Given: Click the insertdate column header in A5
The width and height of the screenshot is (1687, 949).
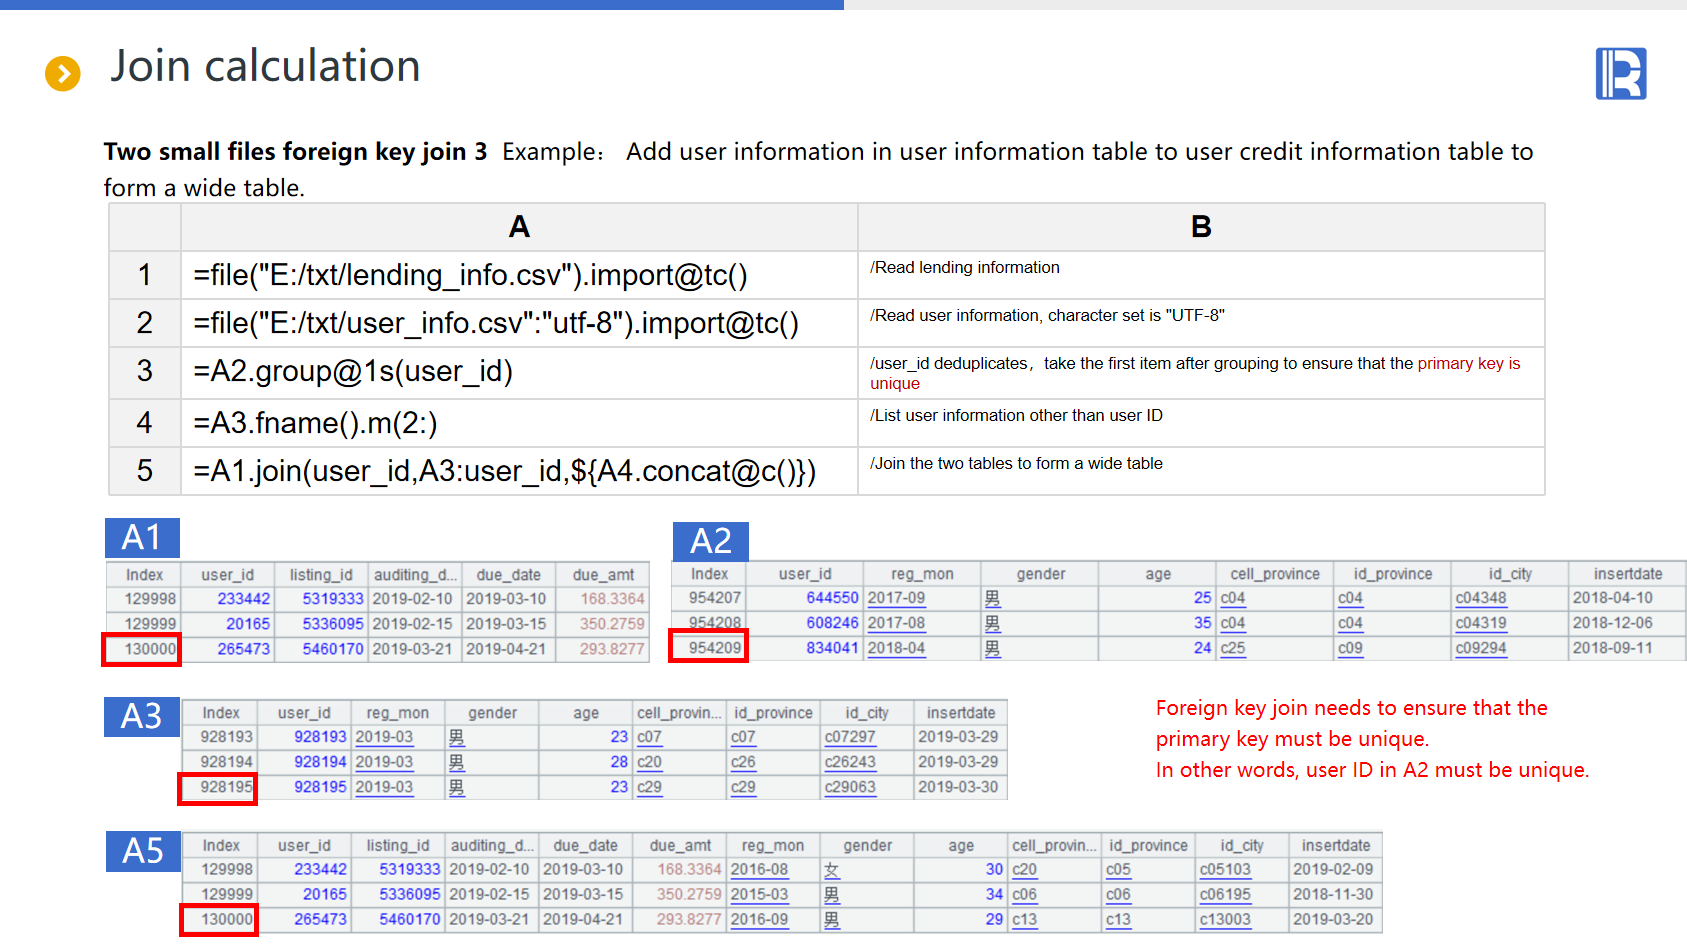Looking at the screenshot, I should tap(1335, 846).
